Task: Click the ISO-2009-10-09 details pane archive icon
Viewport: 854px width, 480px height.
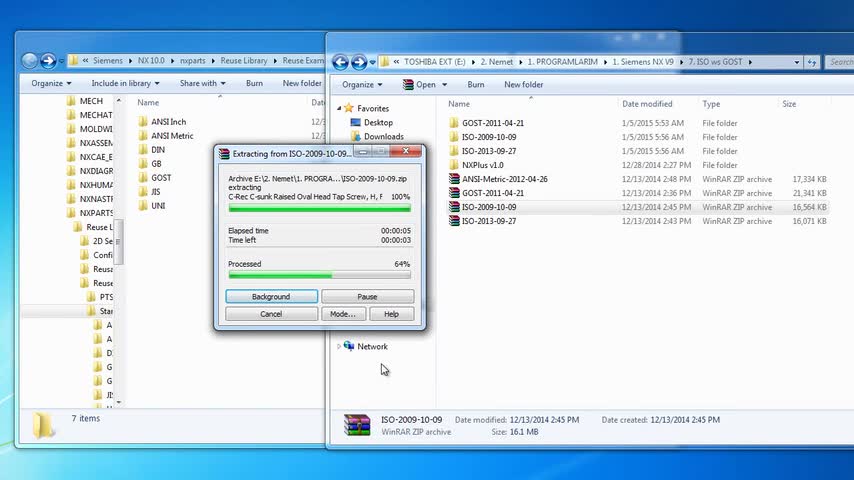Action: [x=357, y=425]
